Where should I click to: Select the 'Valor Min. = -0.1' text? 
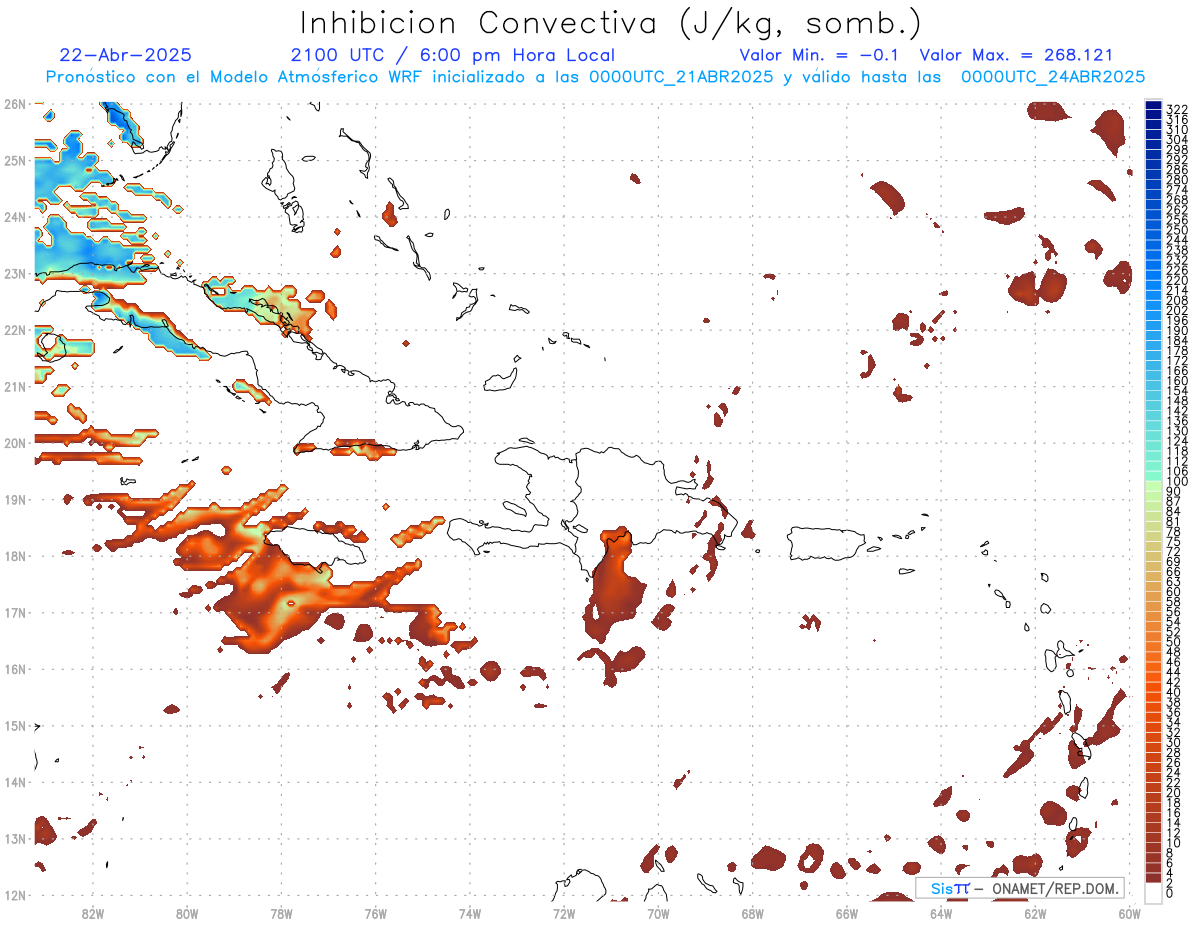(x=818, y=55)
